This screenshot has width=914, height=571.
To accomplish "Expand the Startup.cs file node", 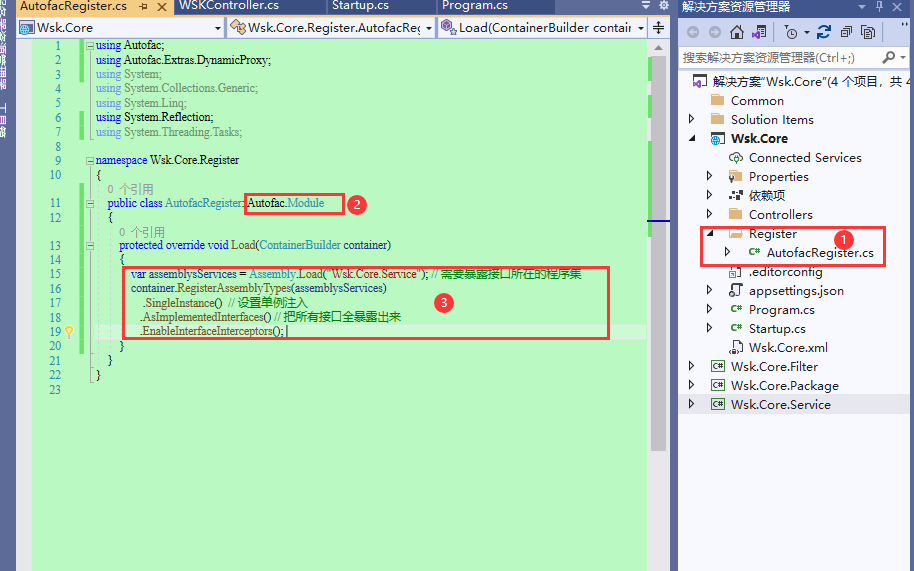I will click(x=709, y=328).
